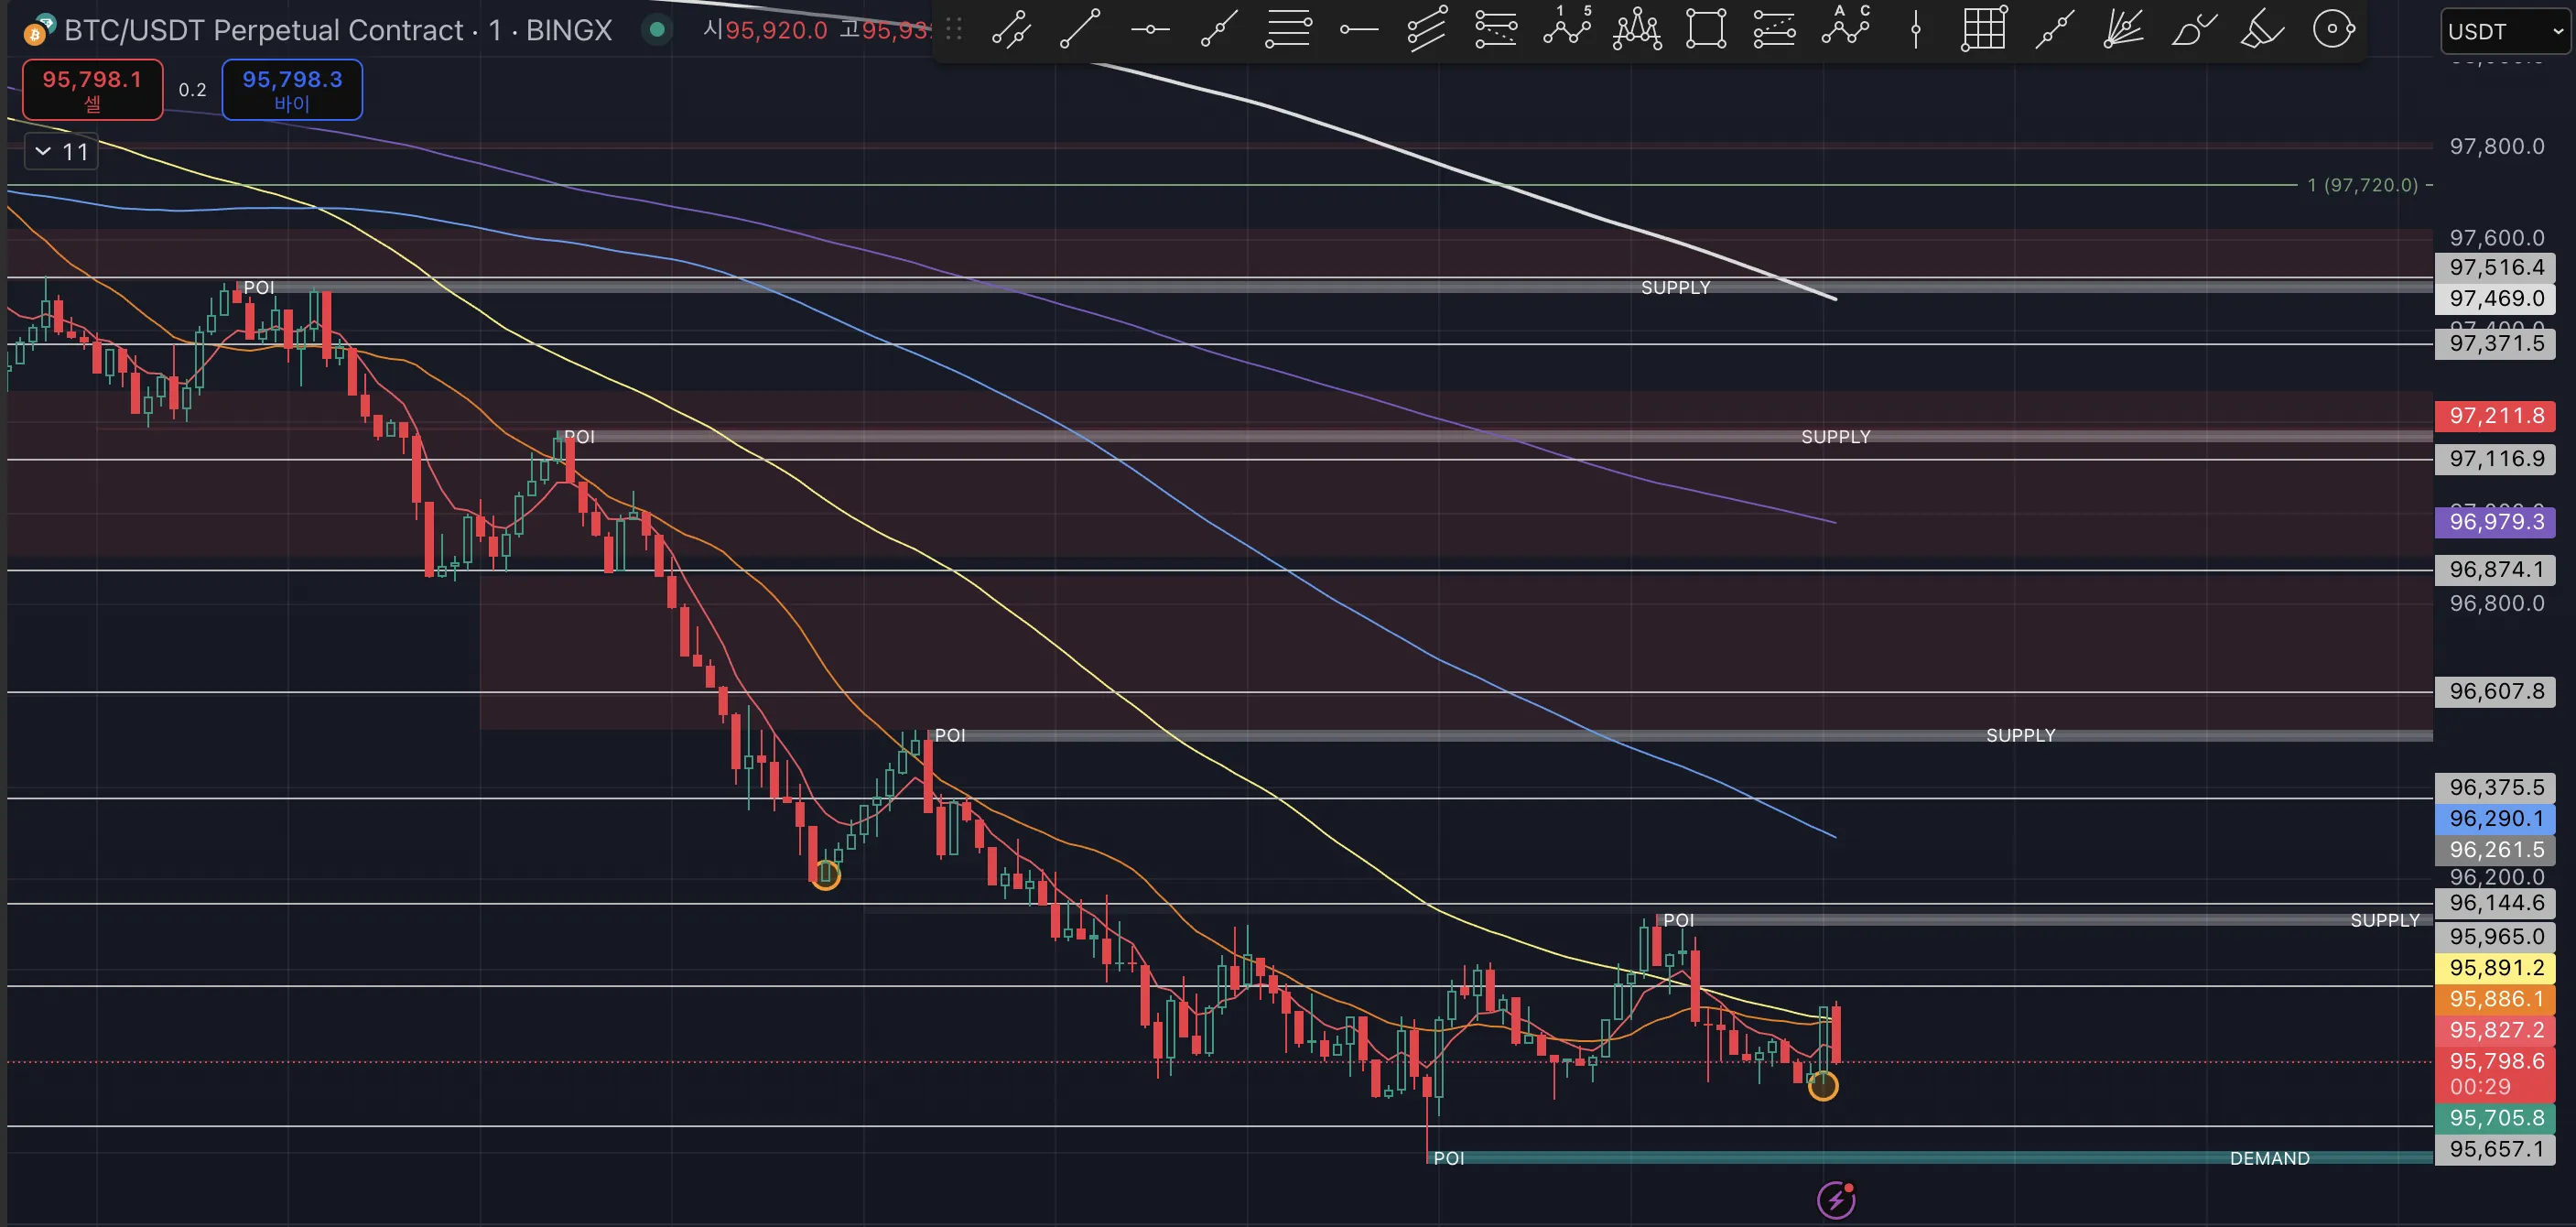Click the 97,516.4 price axis label
The height and width of the screenshot is (1227, 2576).
2495,268
